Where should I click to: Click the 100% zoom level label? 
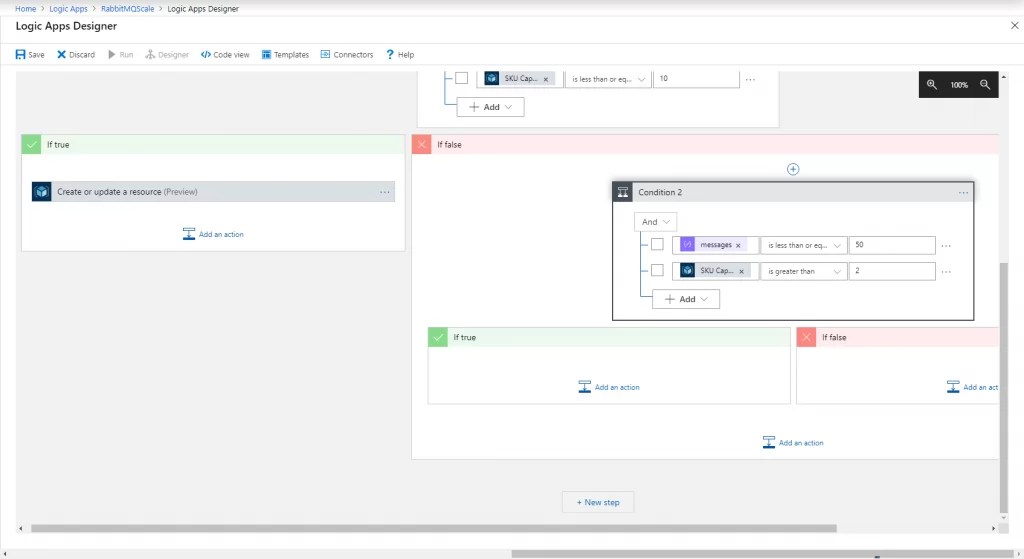959,85
